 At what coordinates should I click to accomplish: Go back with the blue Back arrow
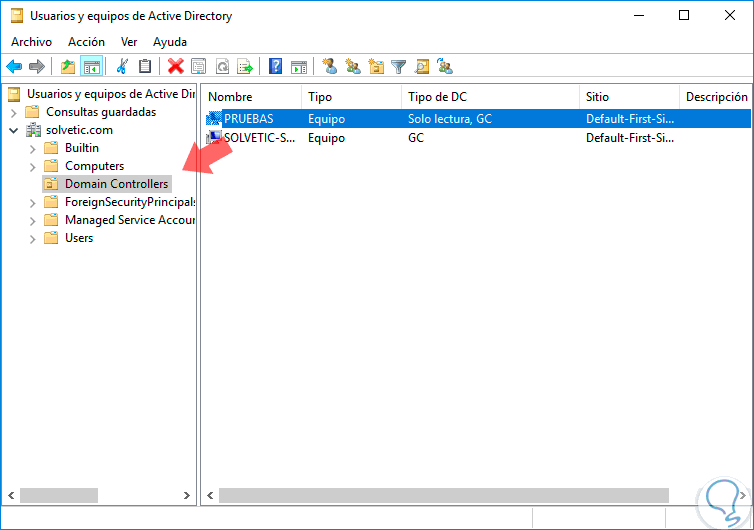[x=14, y=66]
